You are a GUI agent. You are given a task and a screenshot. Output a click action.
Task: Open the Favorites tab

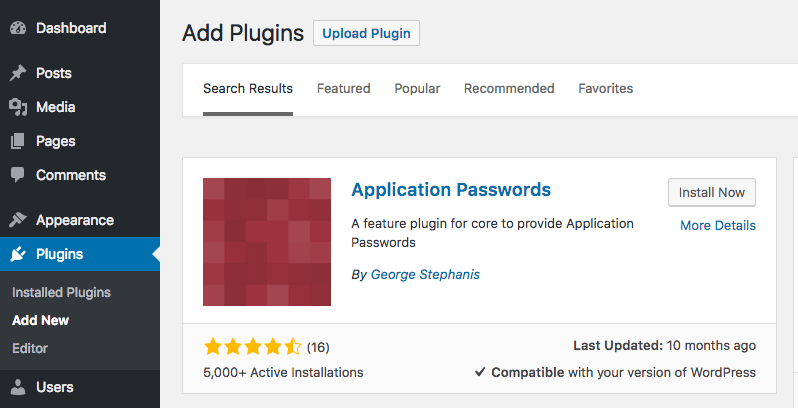coord(606,89)
